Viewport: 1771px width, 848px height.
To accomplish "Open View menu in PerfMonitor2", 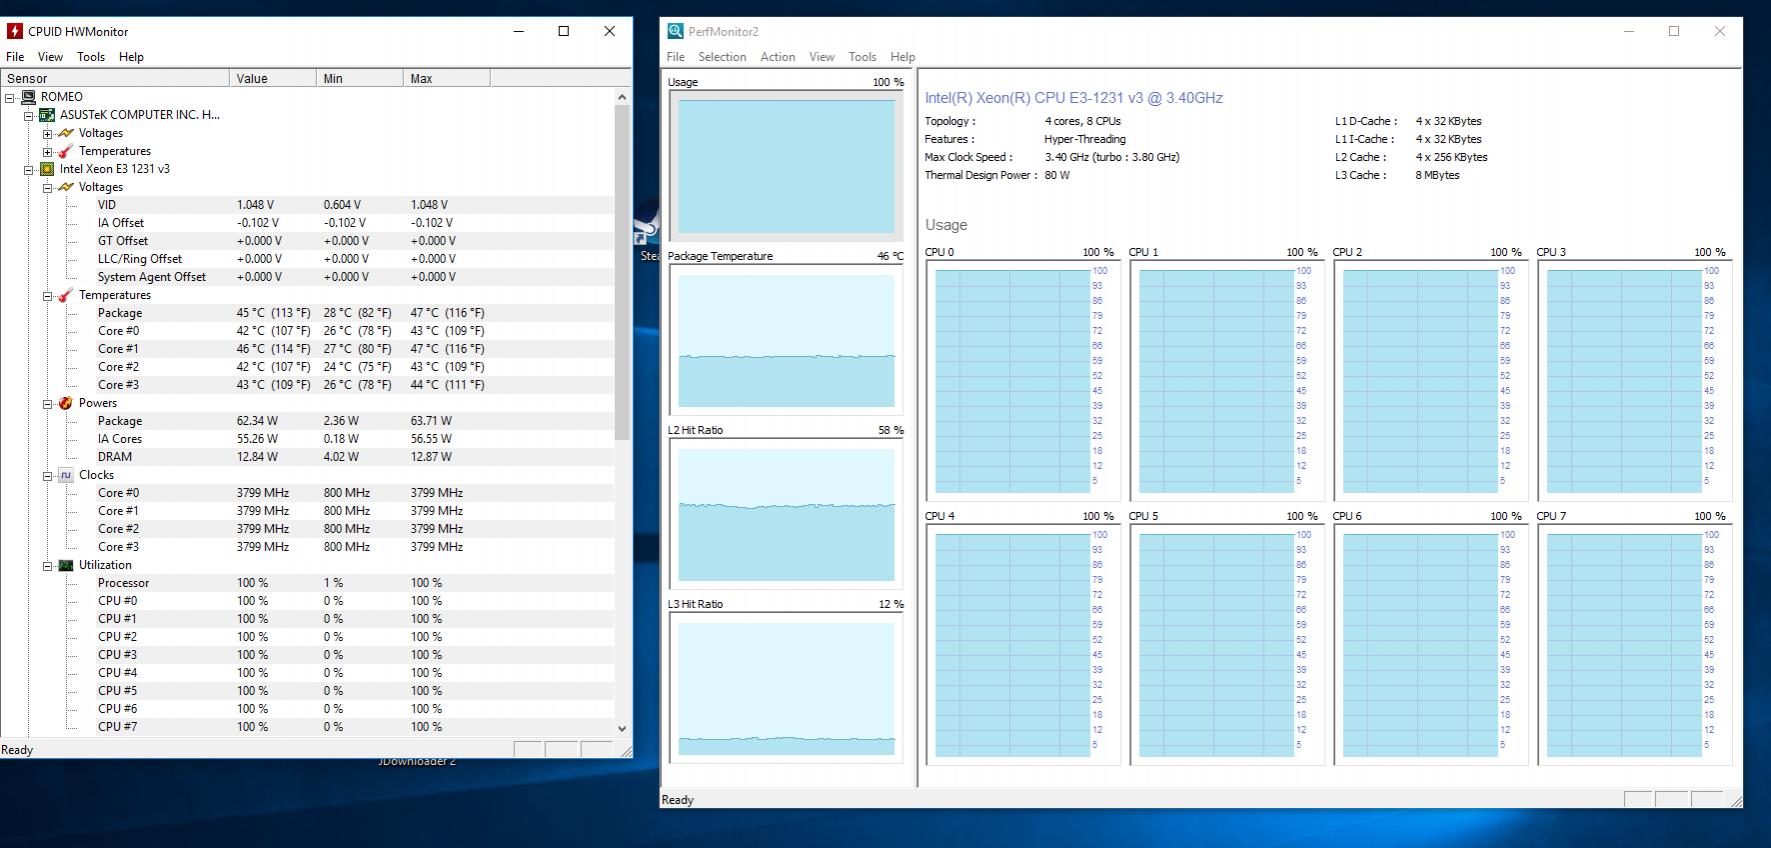I will tap(821, 57).
